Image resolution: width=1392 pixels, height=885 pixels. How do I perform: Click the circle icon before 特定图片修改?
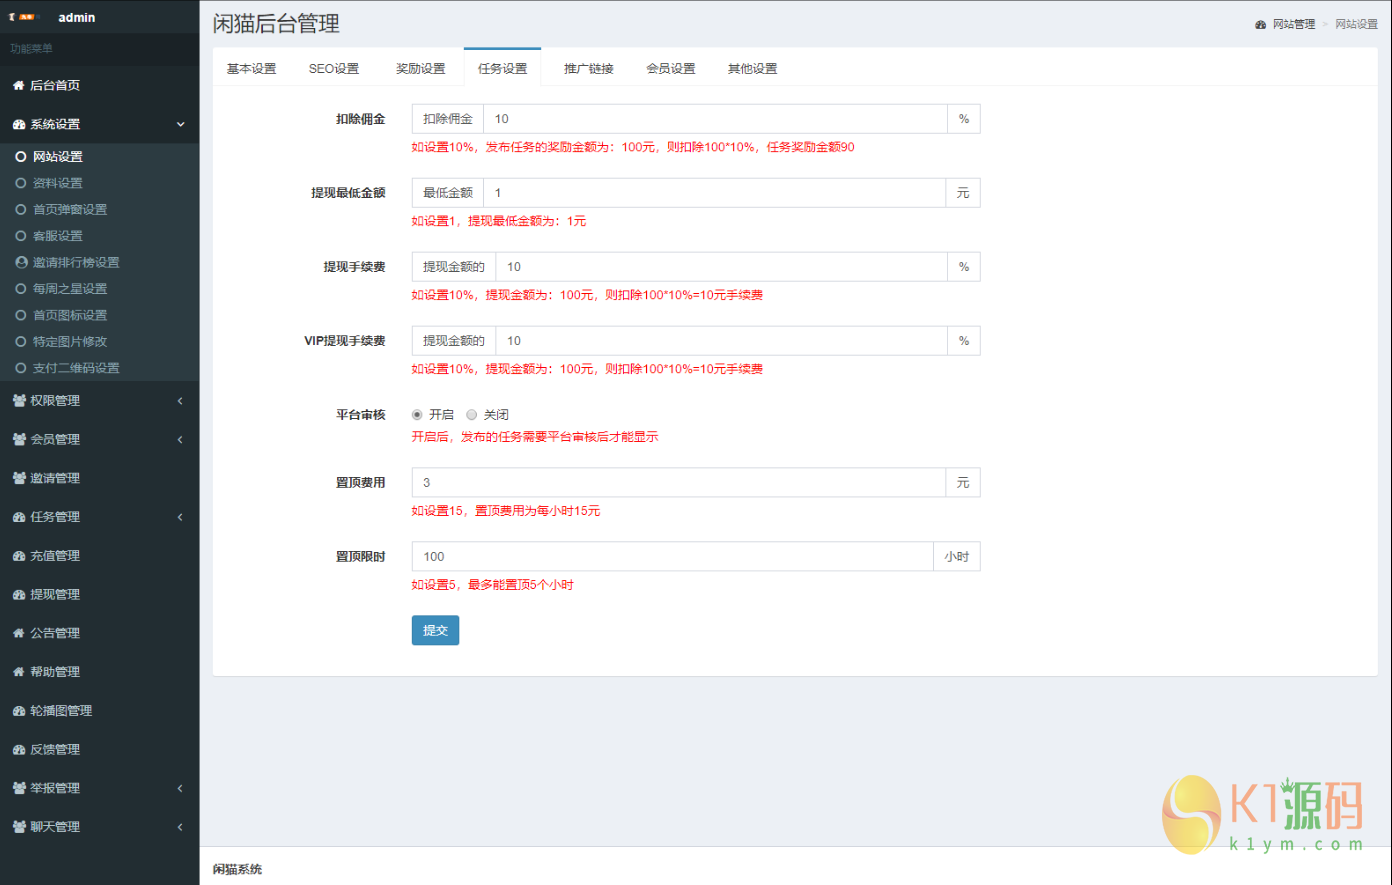click(21, 342)
